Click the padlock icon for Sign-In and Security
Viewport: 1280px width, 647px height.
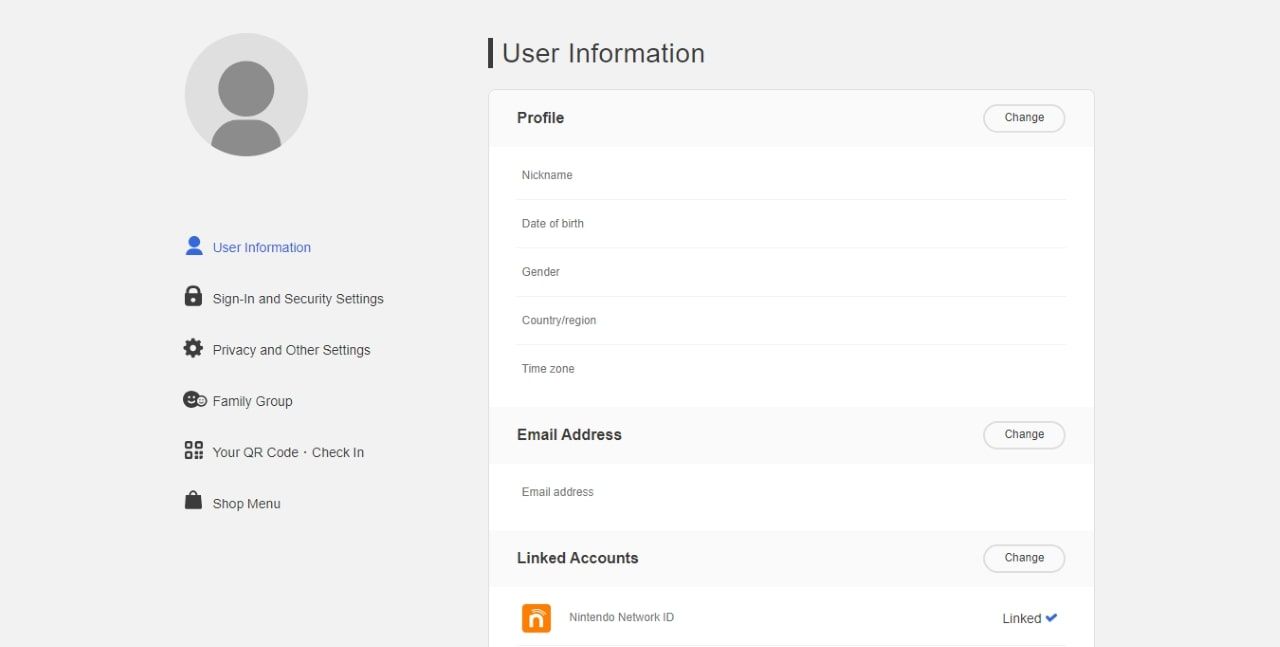tap(193, 297)
